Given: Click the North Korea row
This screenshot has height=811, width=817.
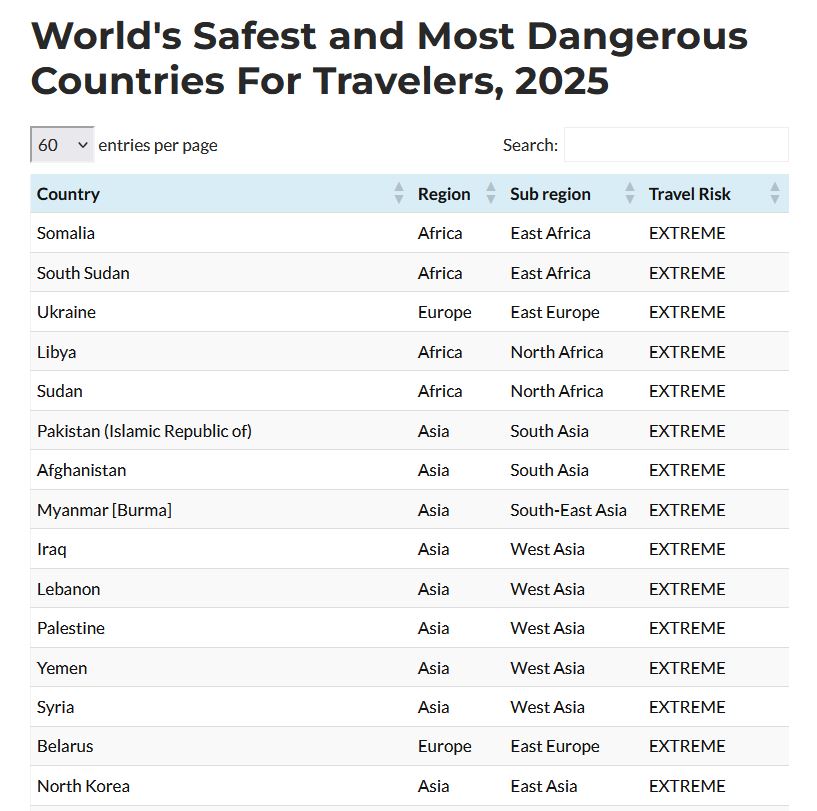Looking at the screenshot, I should (x=83, y=786).
